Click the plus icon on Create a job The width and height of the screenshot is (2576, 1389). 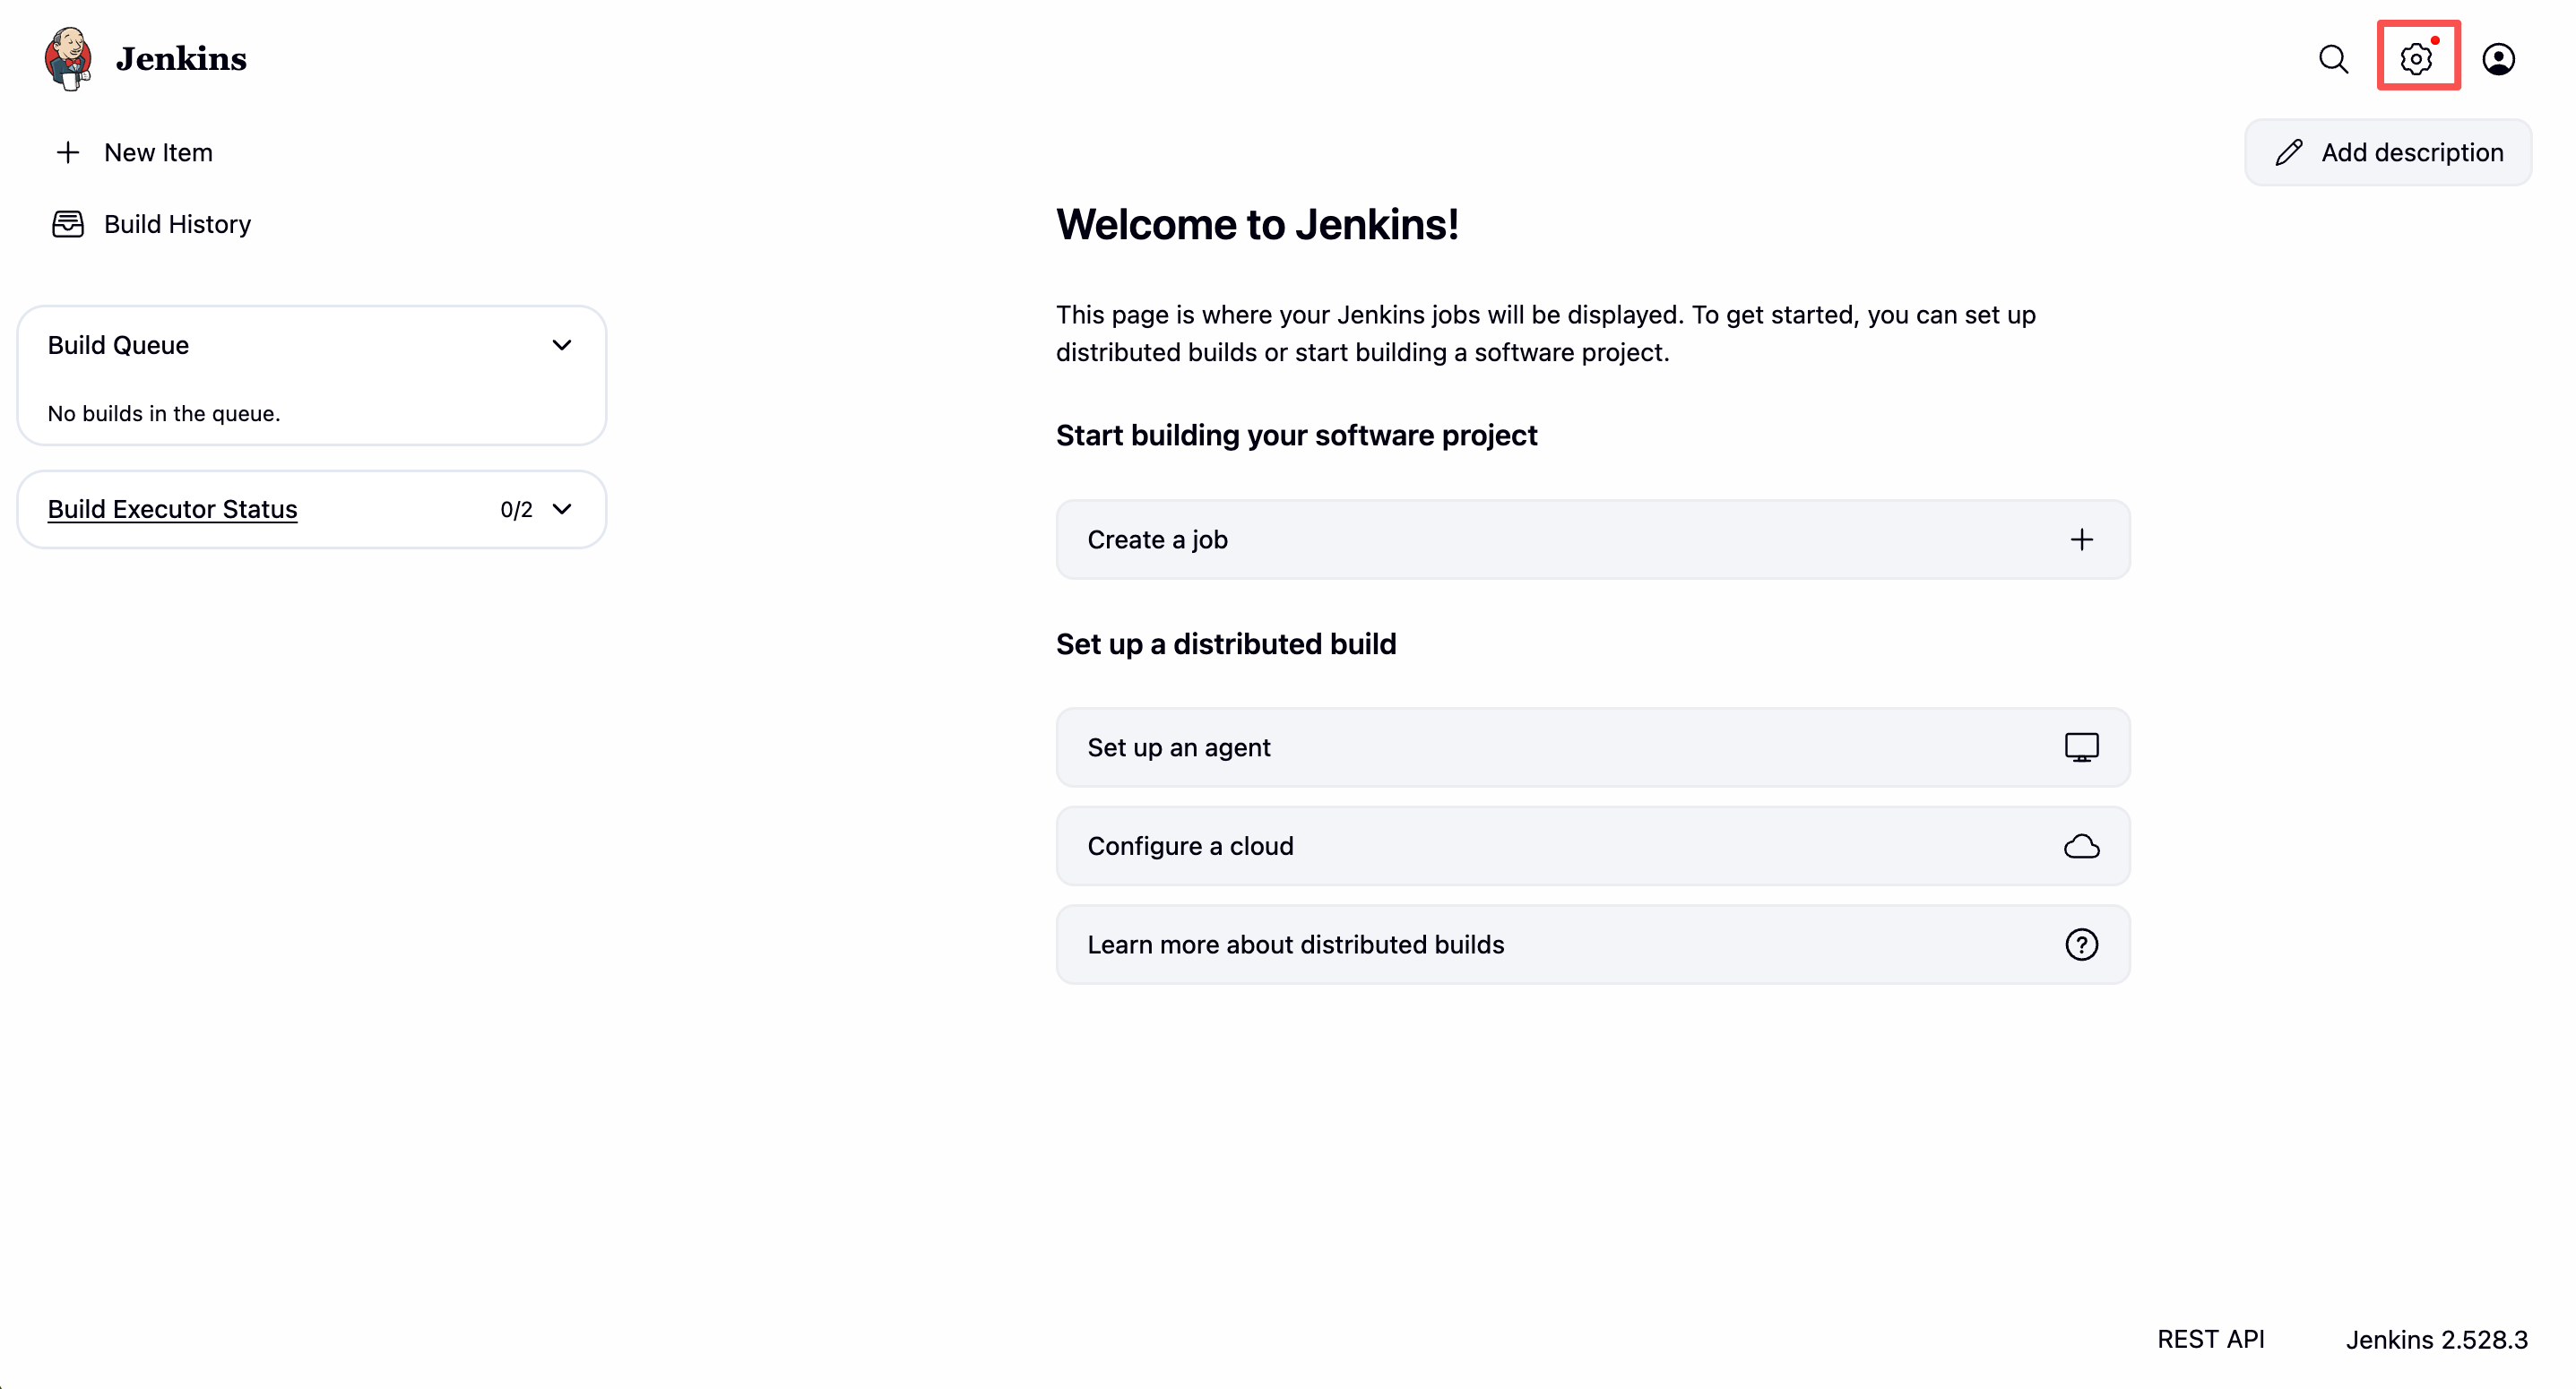pyautogui.click(x=2081, y=540)
